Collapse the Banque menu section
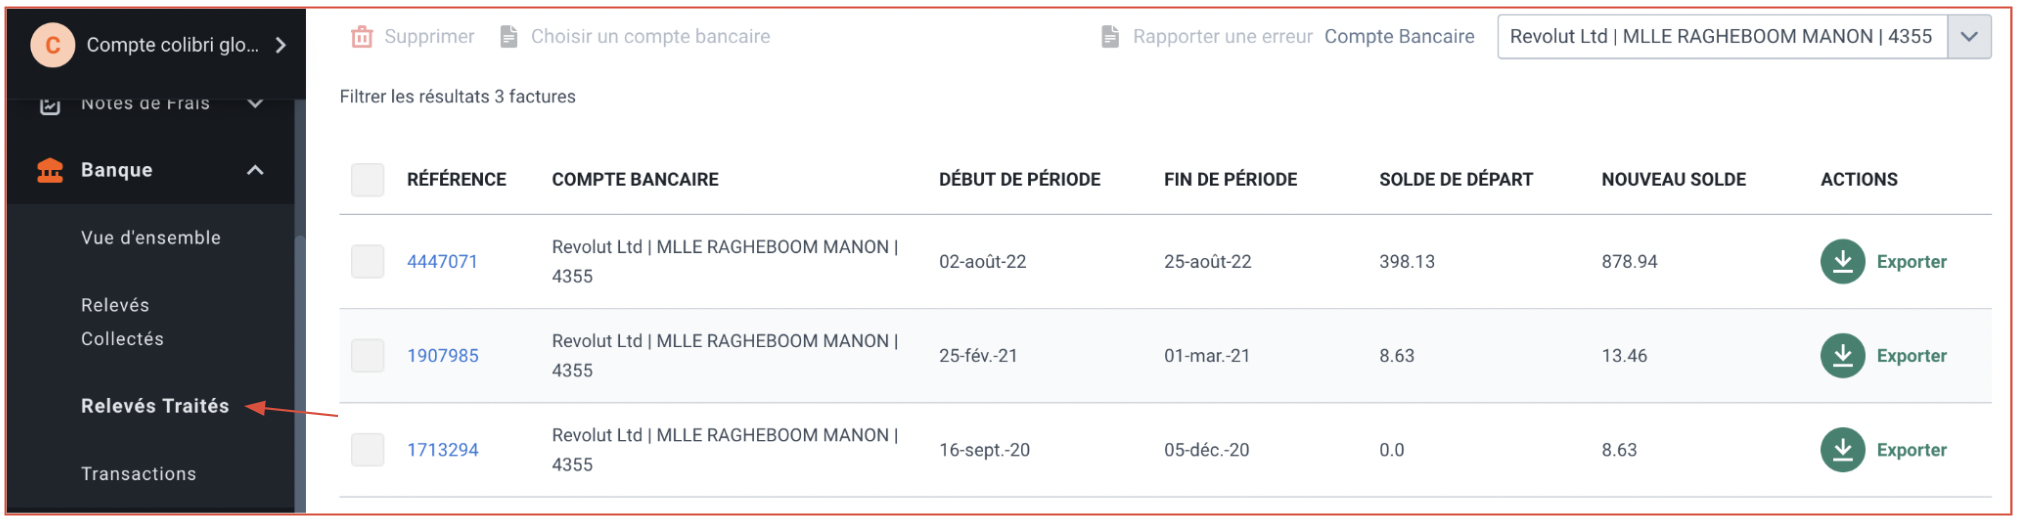 (x=255, y=170)
